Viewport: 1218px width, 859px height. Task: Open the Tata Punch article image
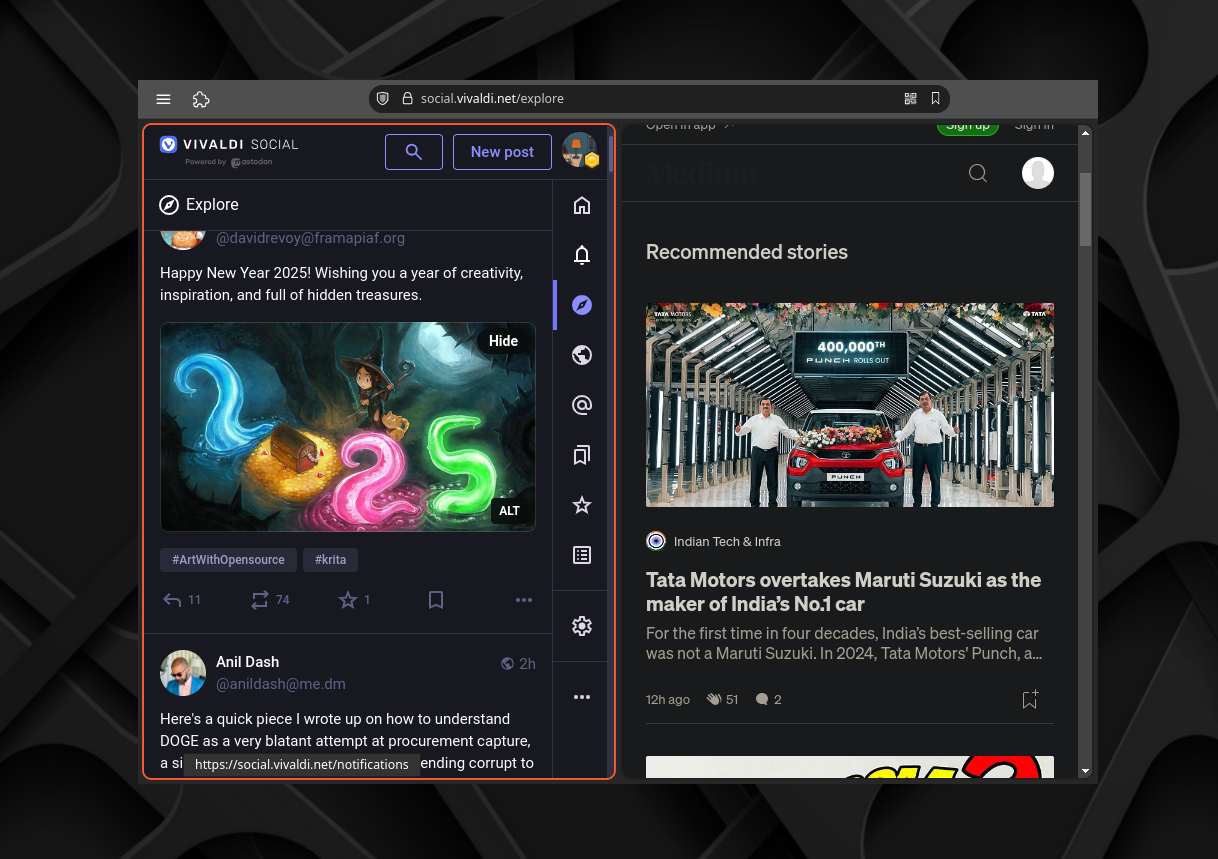point(850,405)
